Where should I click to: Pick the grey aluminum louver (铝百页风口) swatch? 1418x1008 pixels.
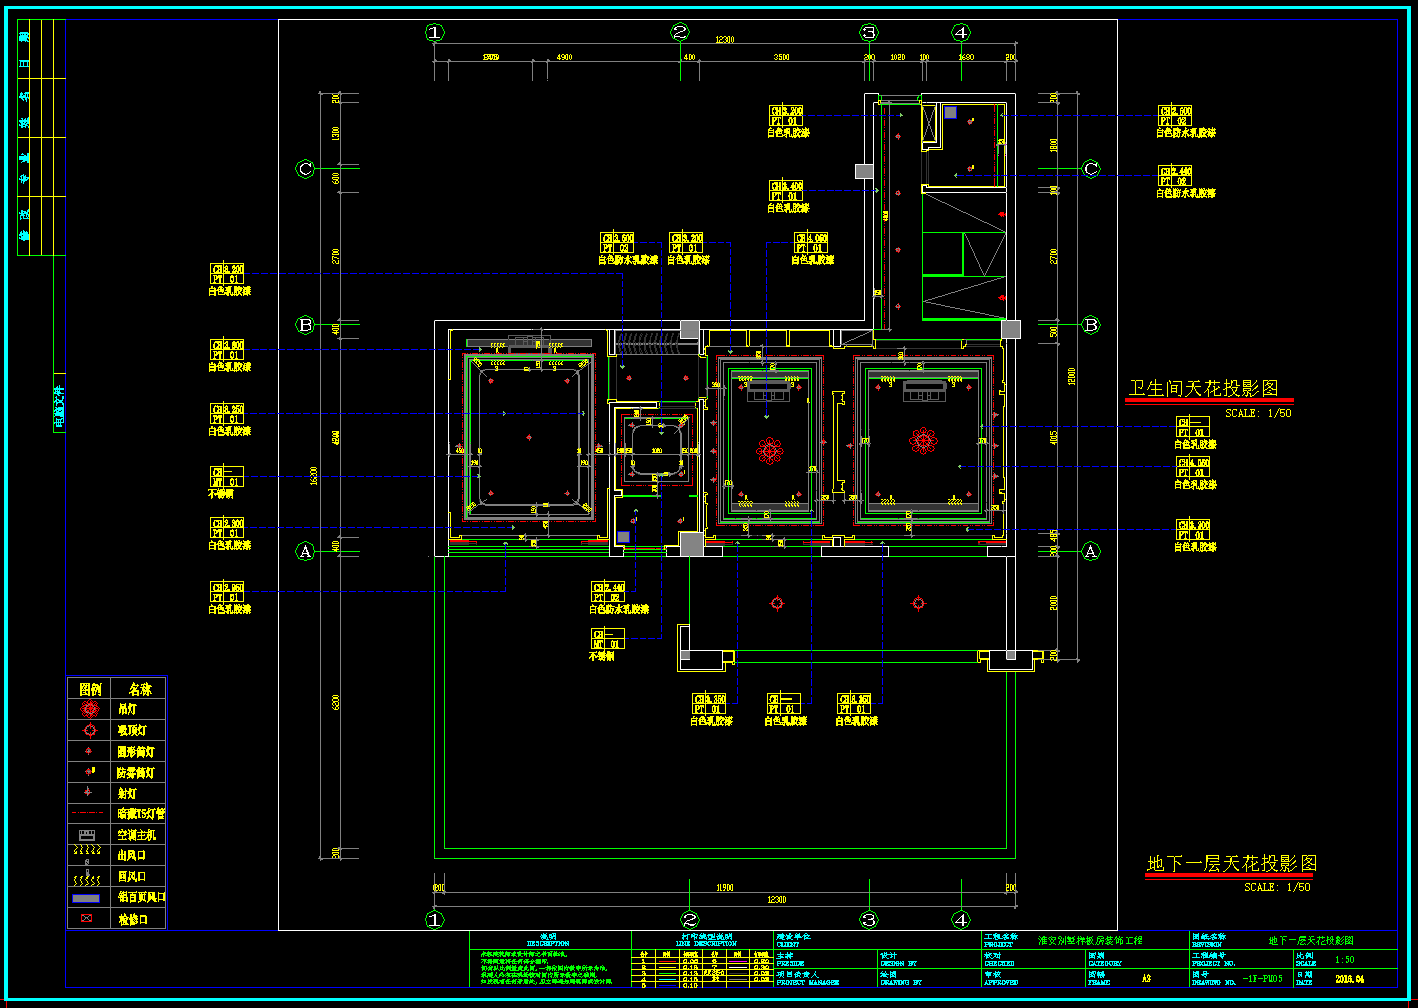(x=86, y=897)
